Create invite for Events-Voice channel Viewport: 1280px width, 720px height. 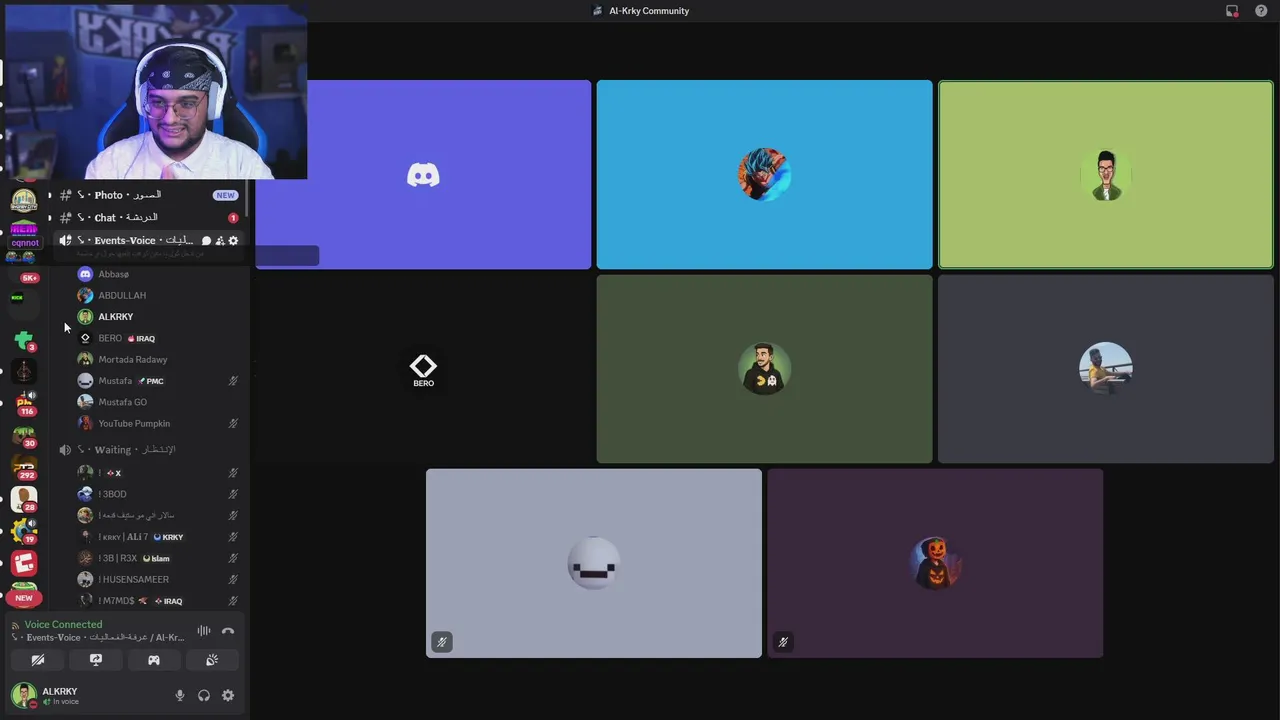(220, 241)
